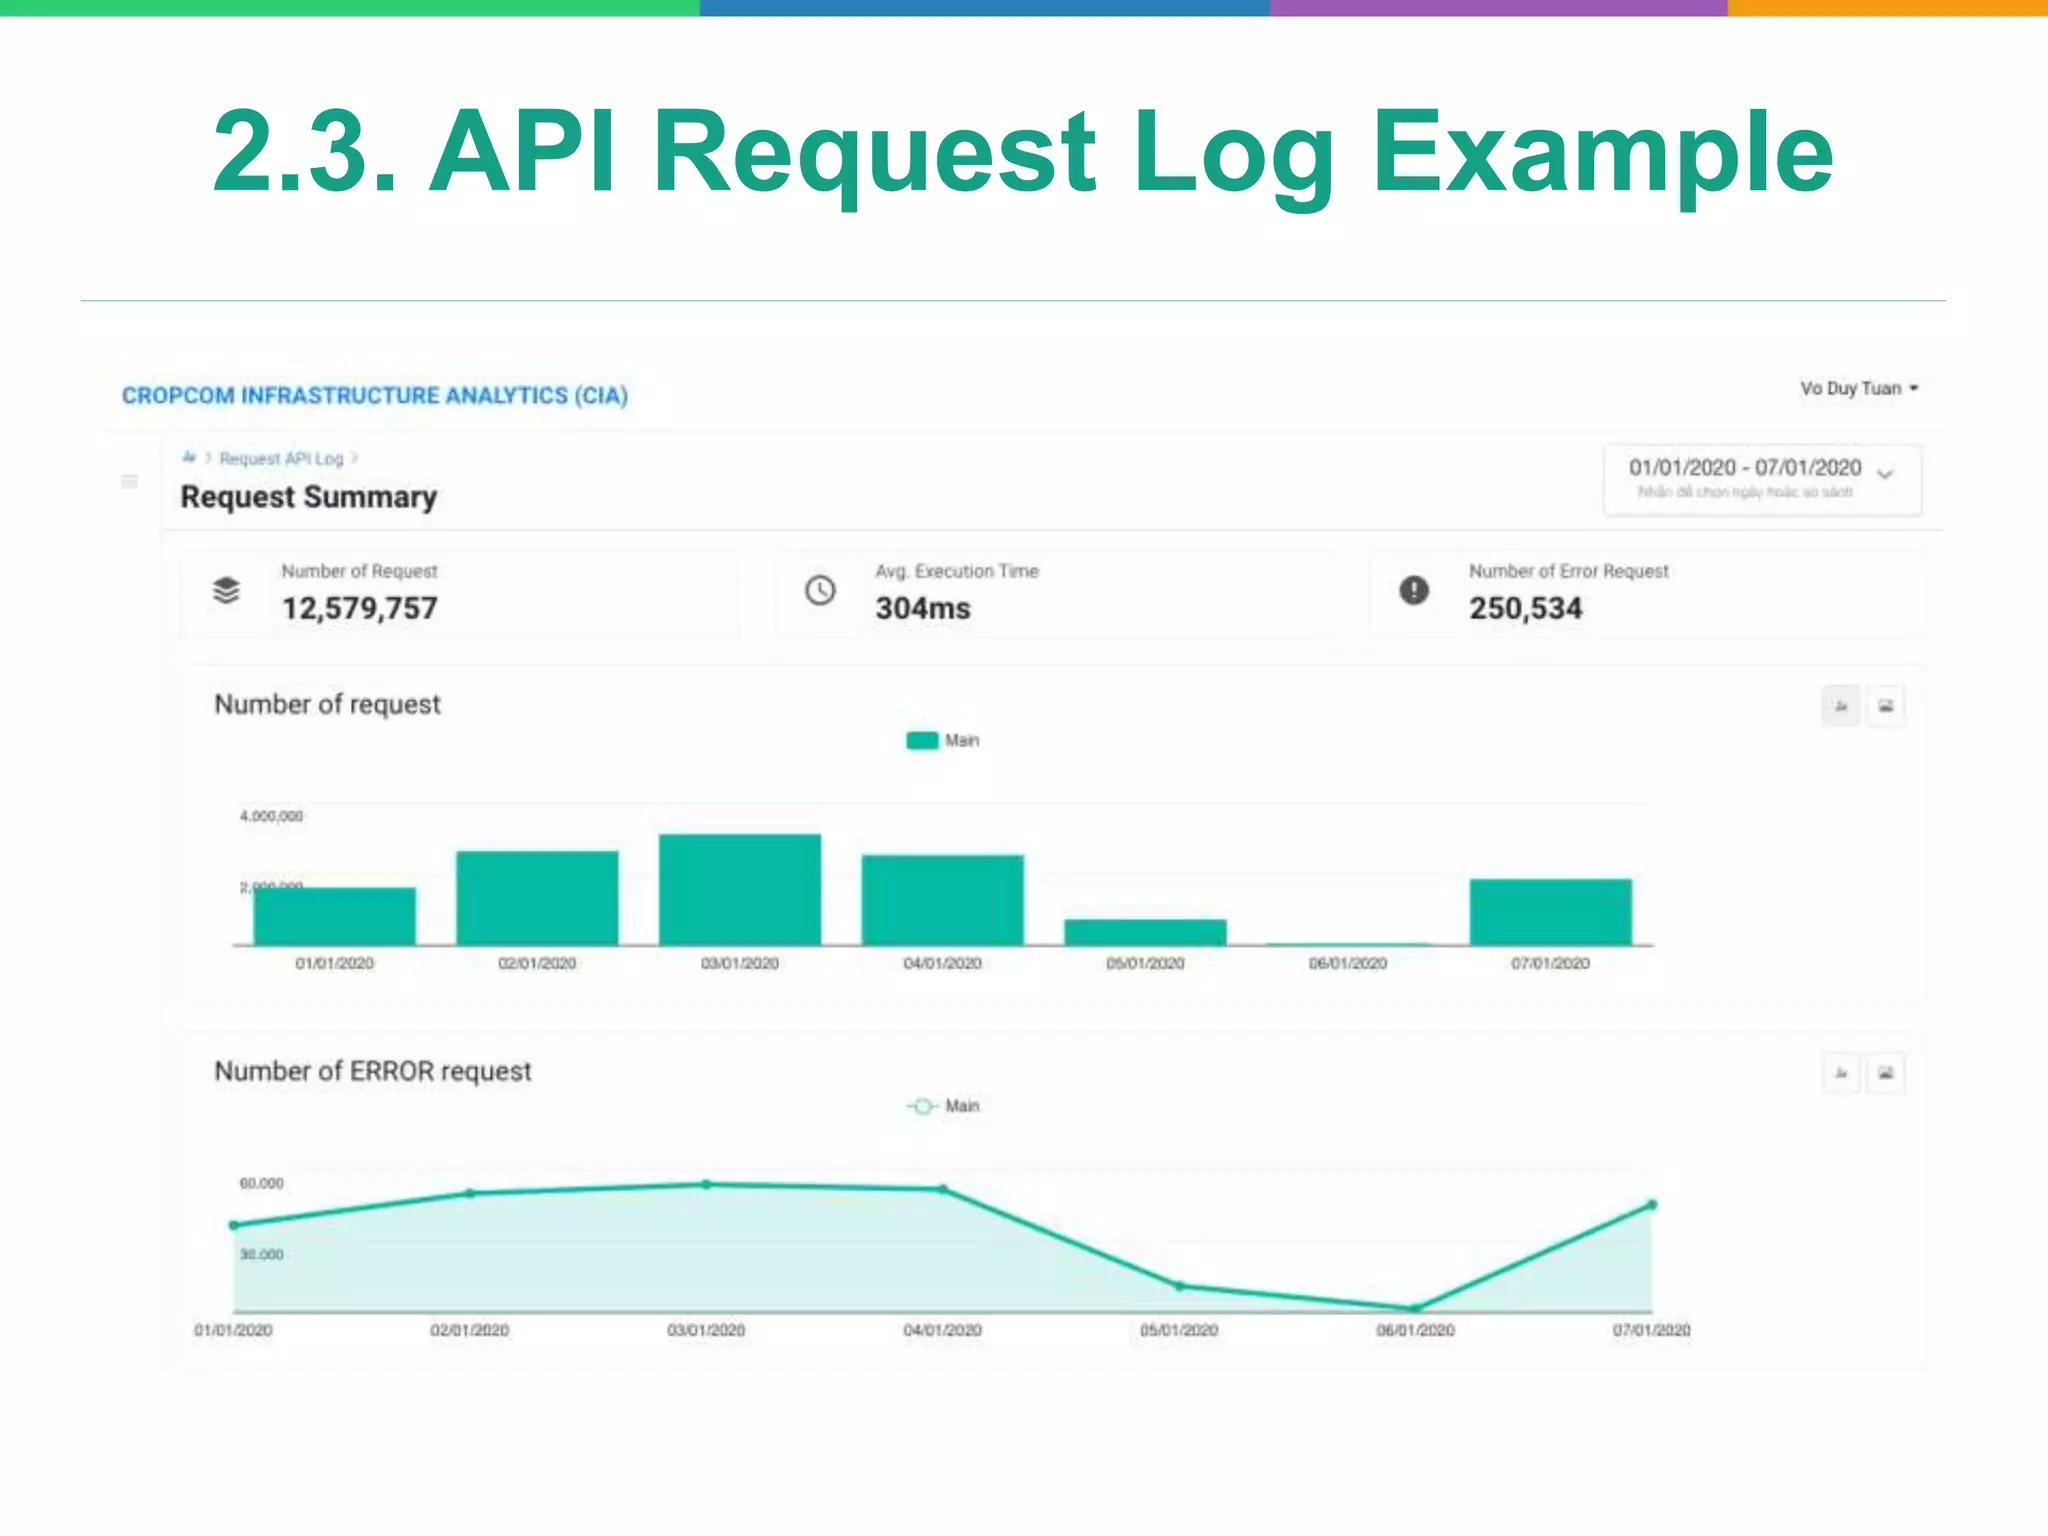
Task: Click the line marker Main legend symbol
Action: (x=922, y=1106)
